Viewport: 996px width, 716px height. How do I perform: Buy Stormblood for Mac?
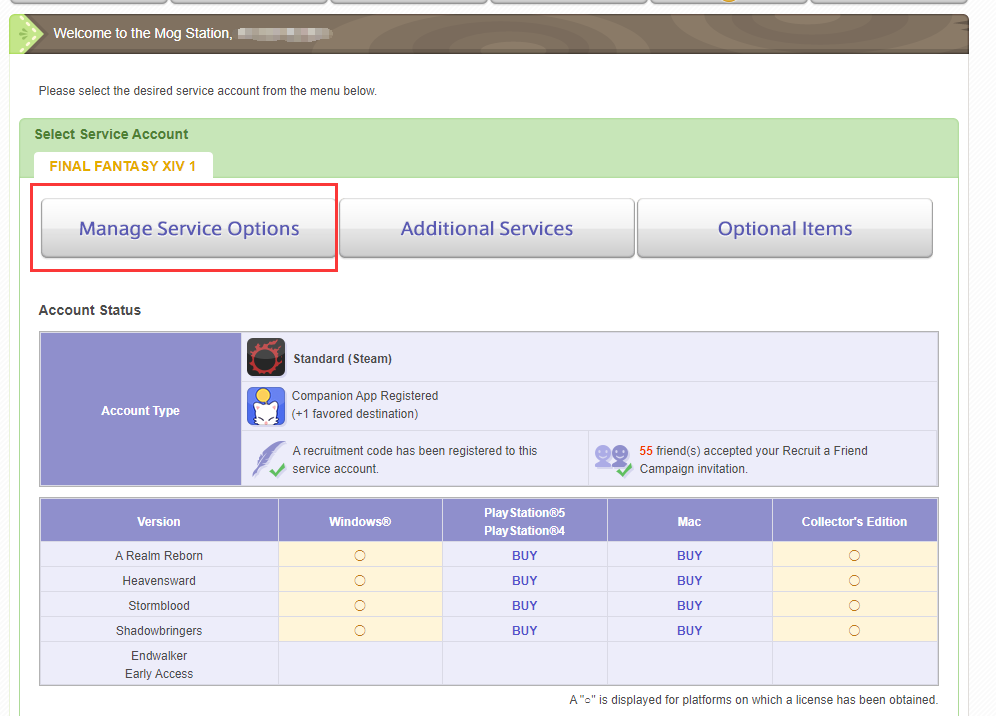click(x=689, y=605)
